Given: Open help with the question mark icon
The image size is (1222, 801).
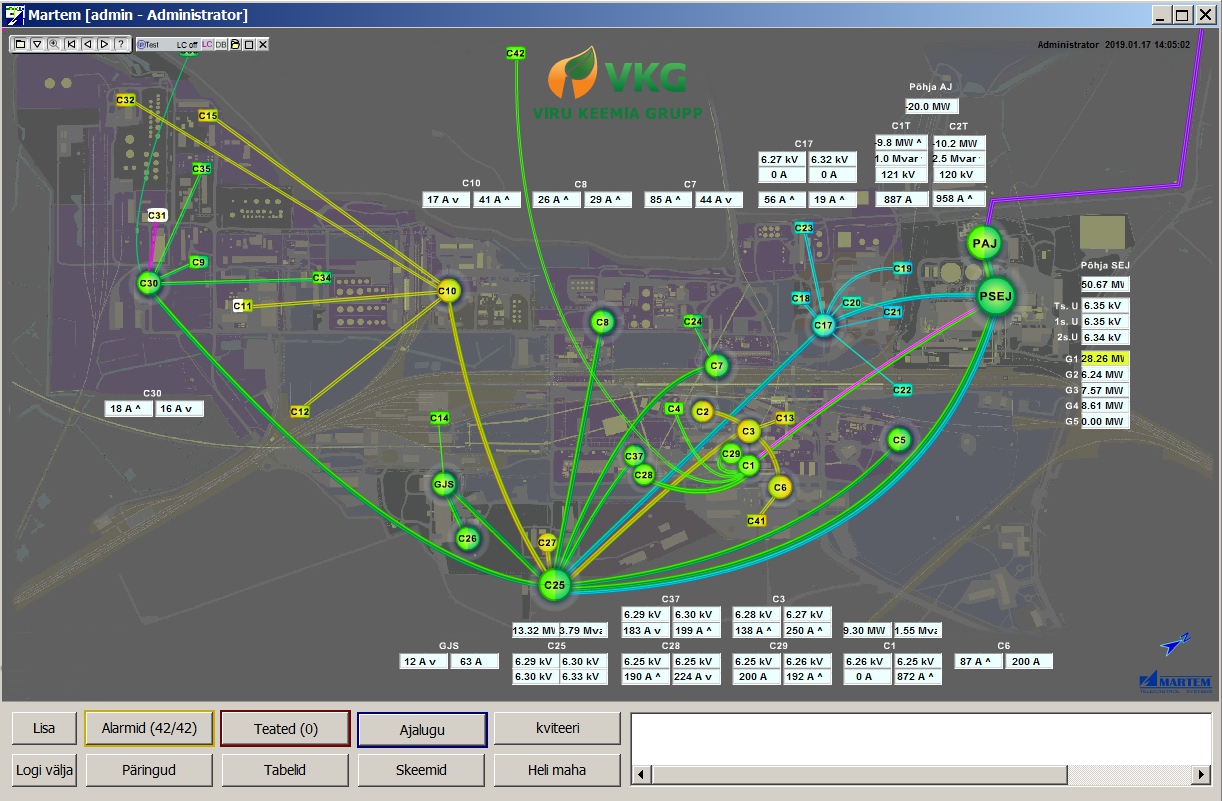Looking at the screenshot, I should pyautogui.click(x=120, y=44).
